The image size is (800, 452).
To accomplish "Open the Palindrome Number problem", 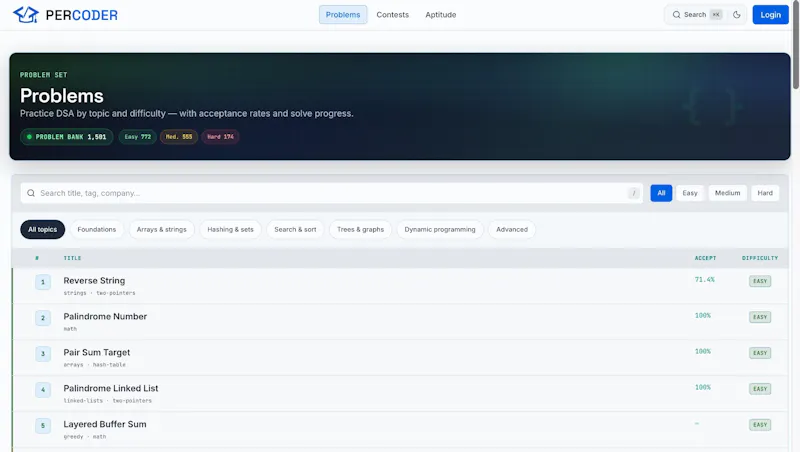I will [105, 316].
